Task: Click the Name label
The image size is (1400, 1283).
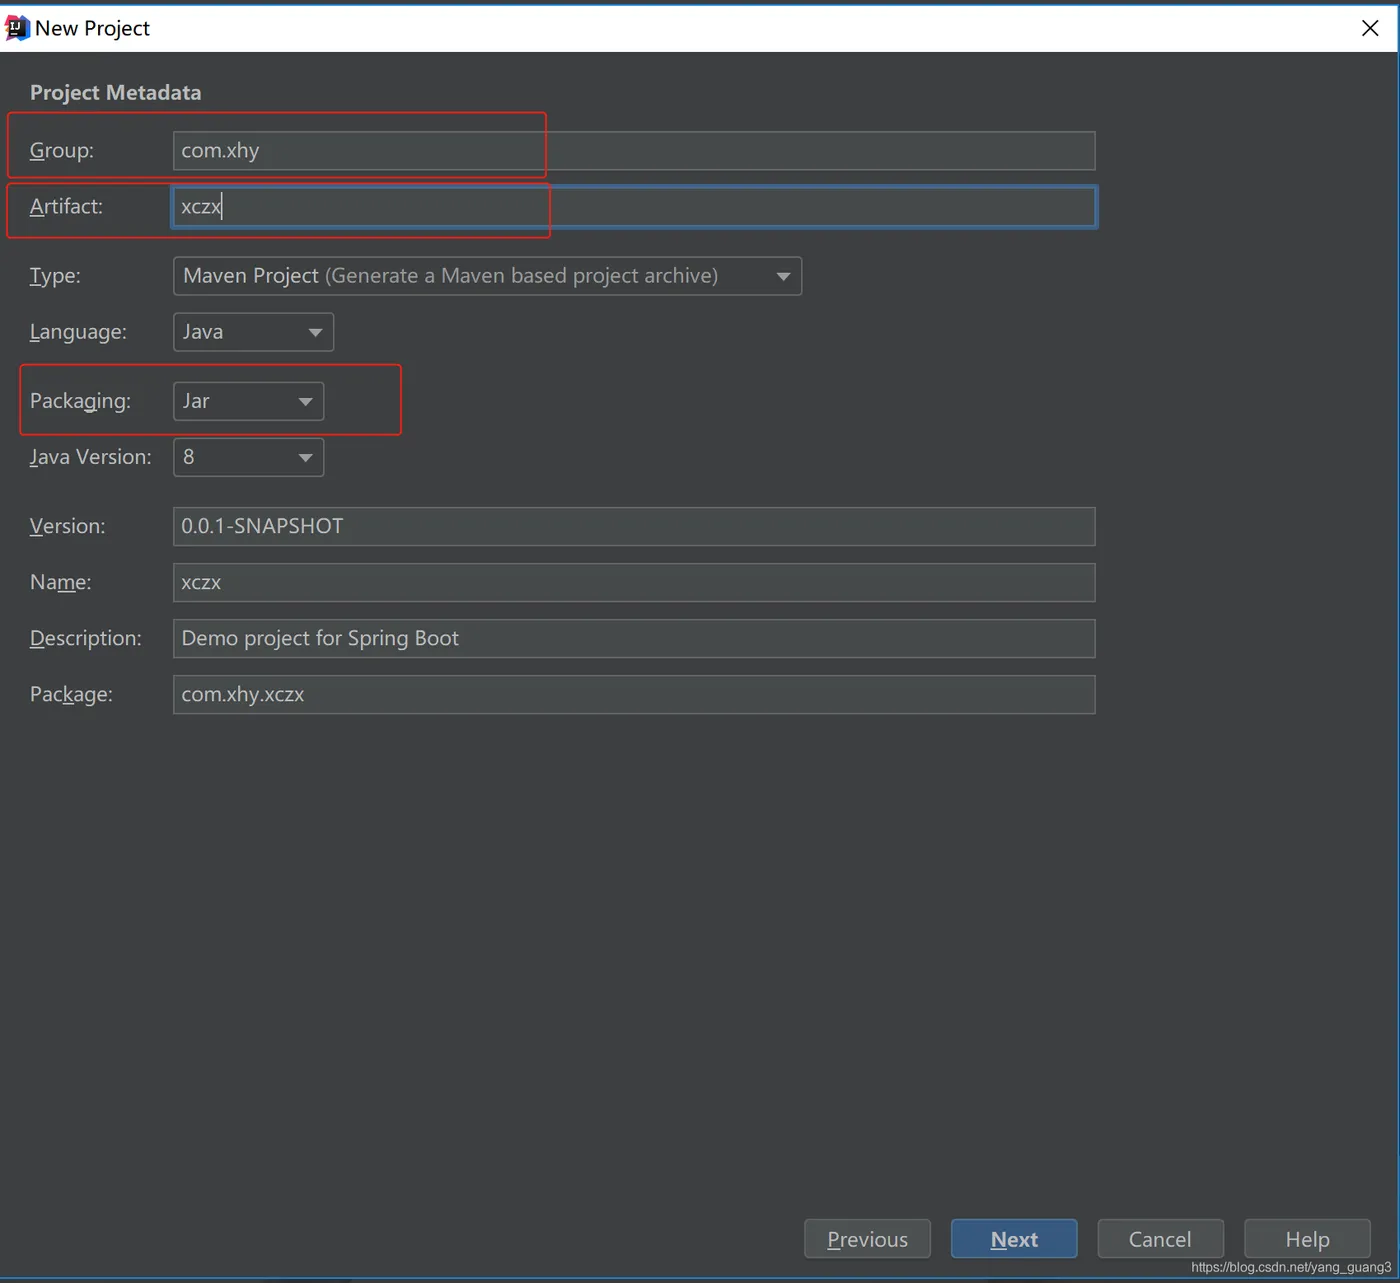Action: pyautogui.click(x=60, y=581)
